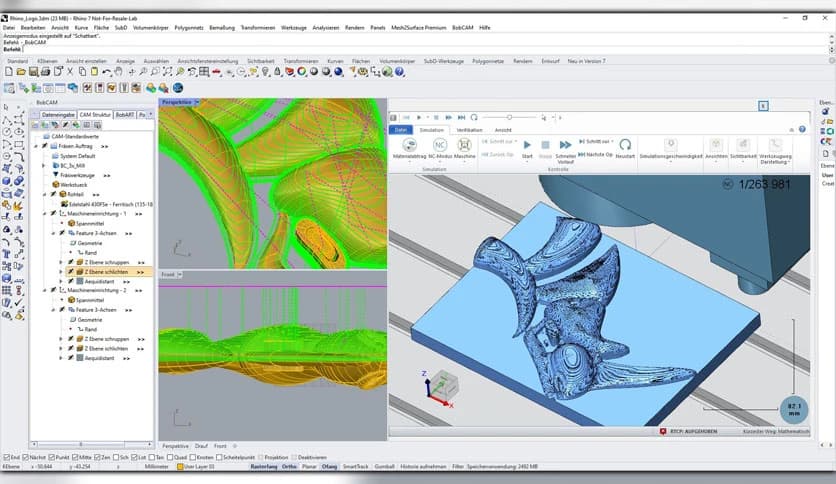Toggle Gumball in the status bar
The height and width of the screenshot is (484, 836).
click(384, 466)
